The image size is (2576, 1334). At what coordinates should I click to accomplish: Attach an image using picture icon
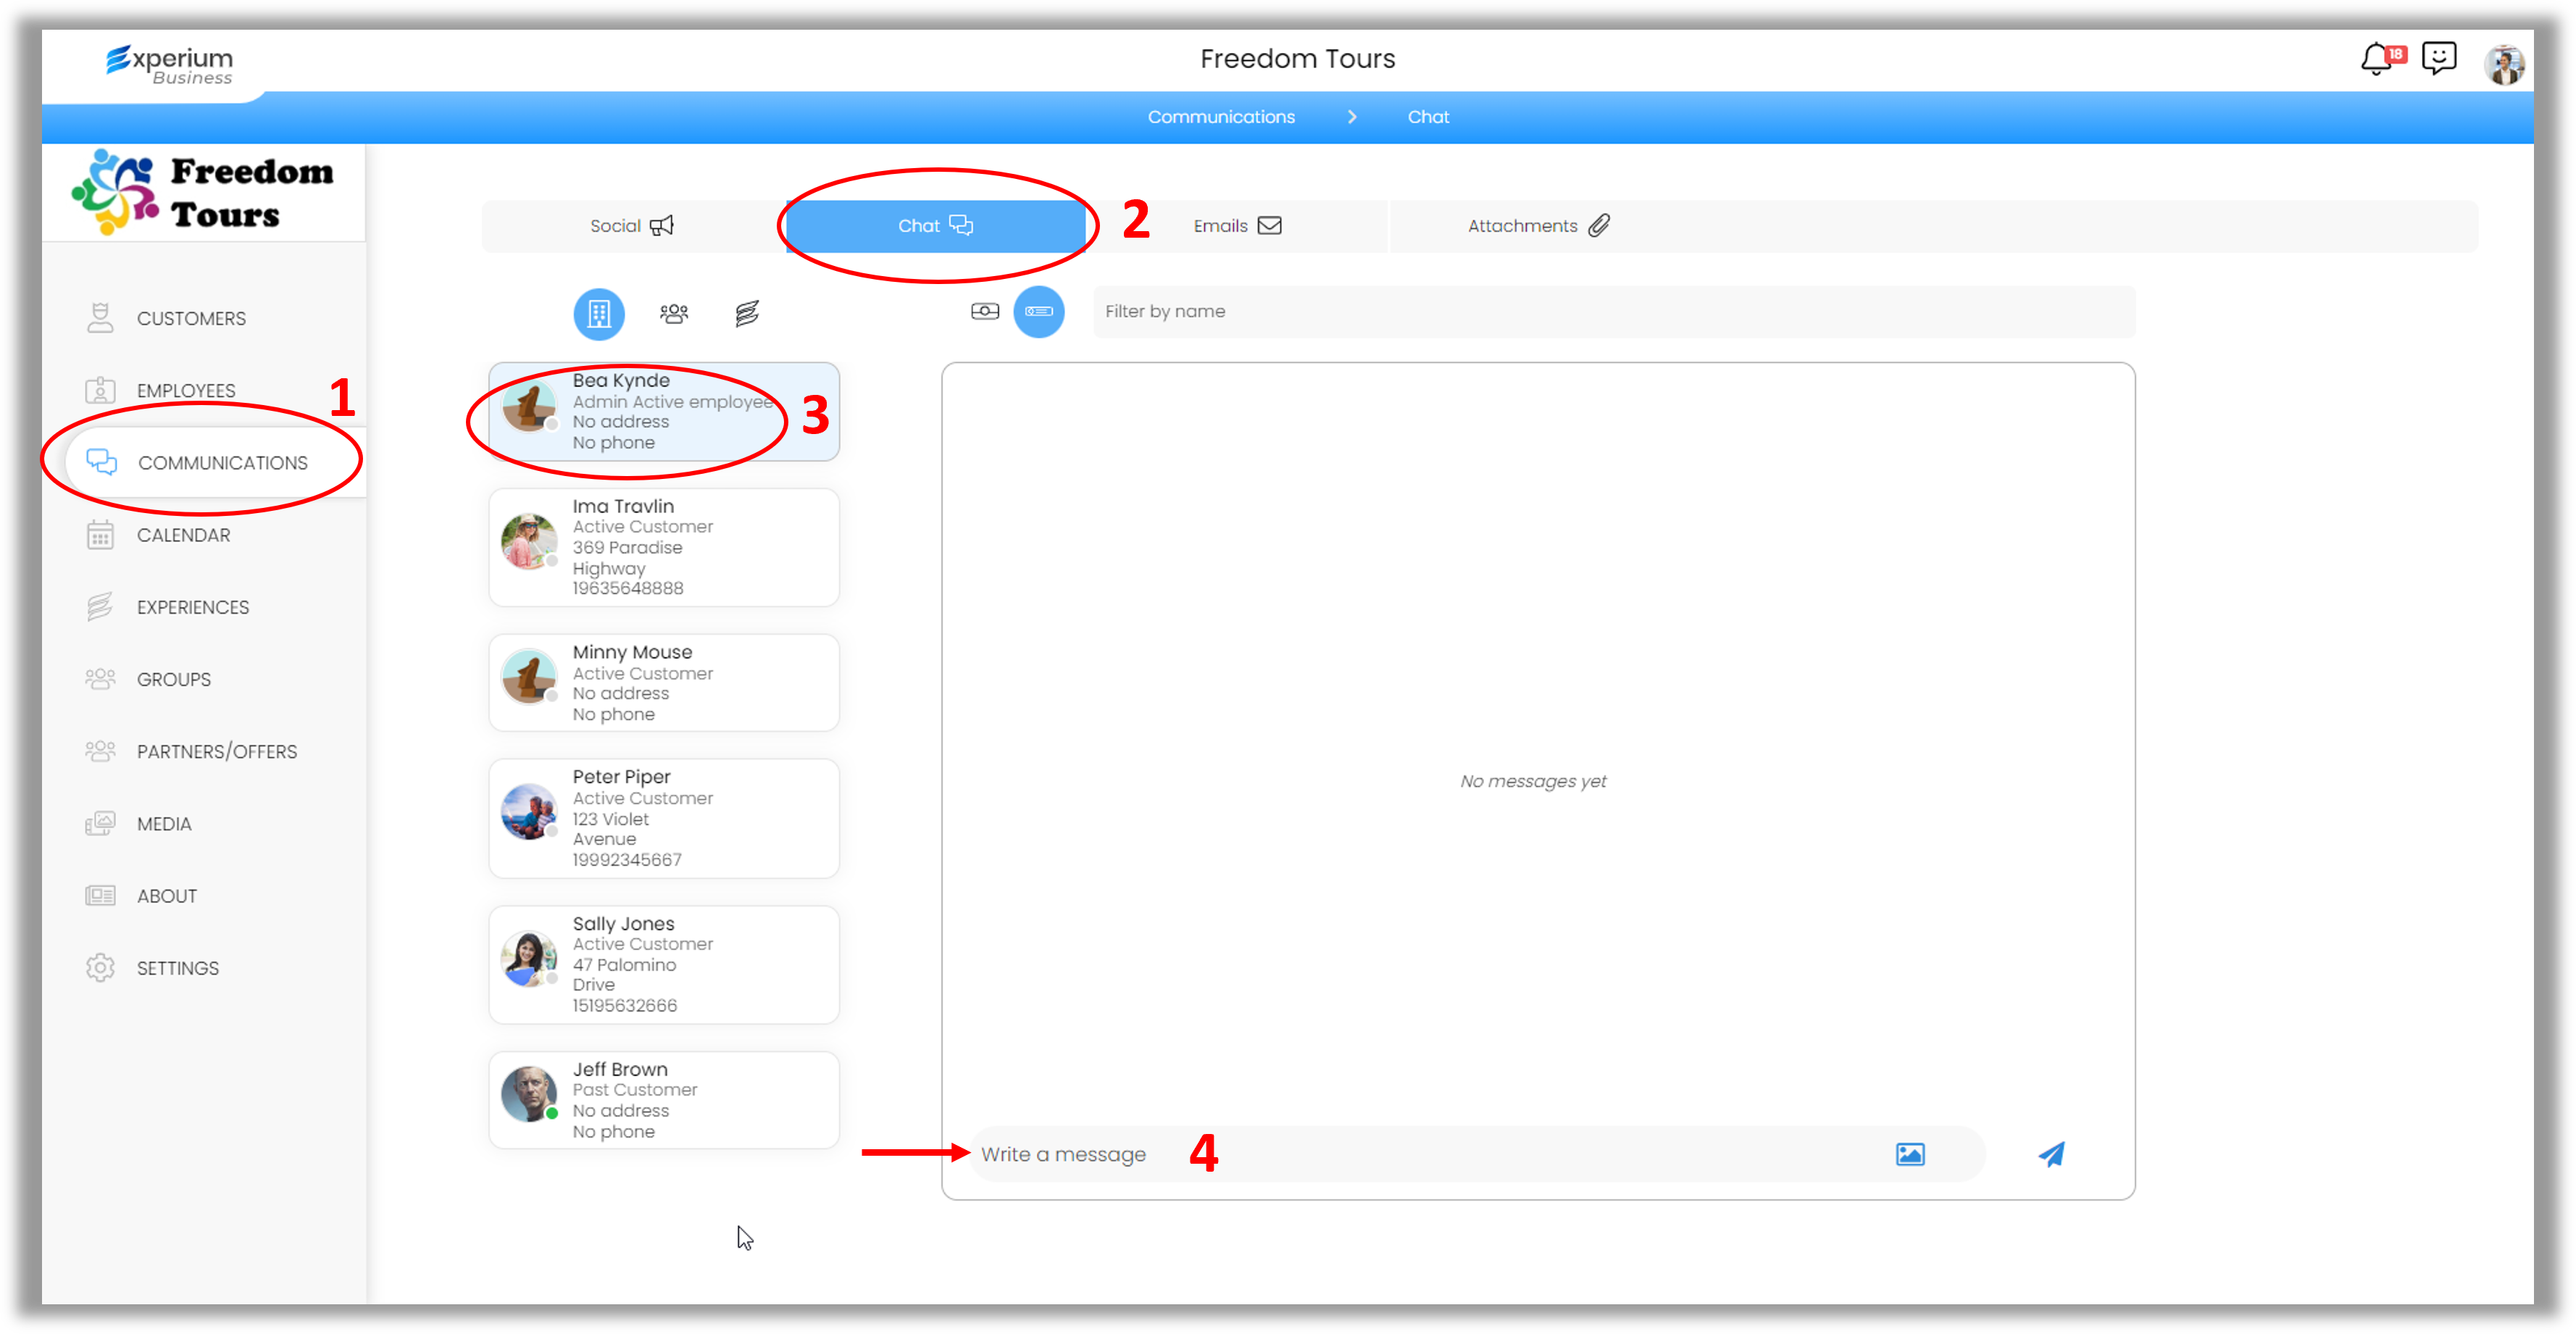point(1909,1155)
